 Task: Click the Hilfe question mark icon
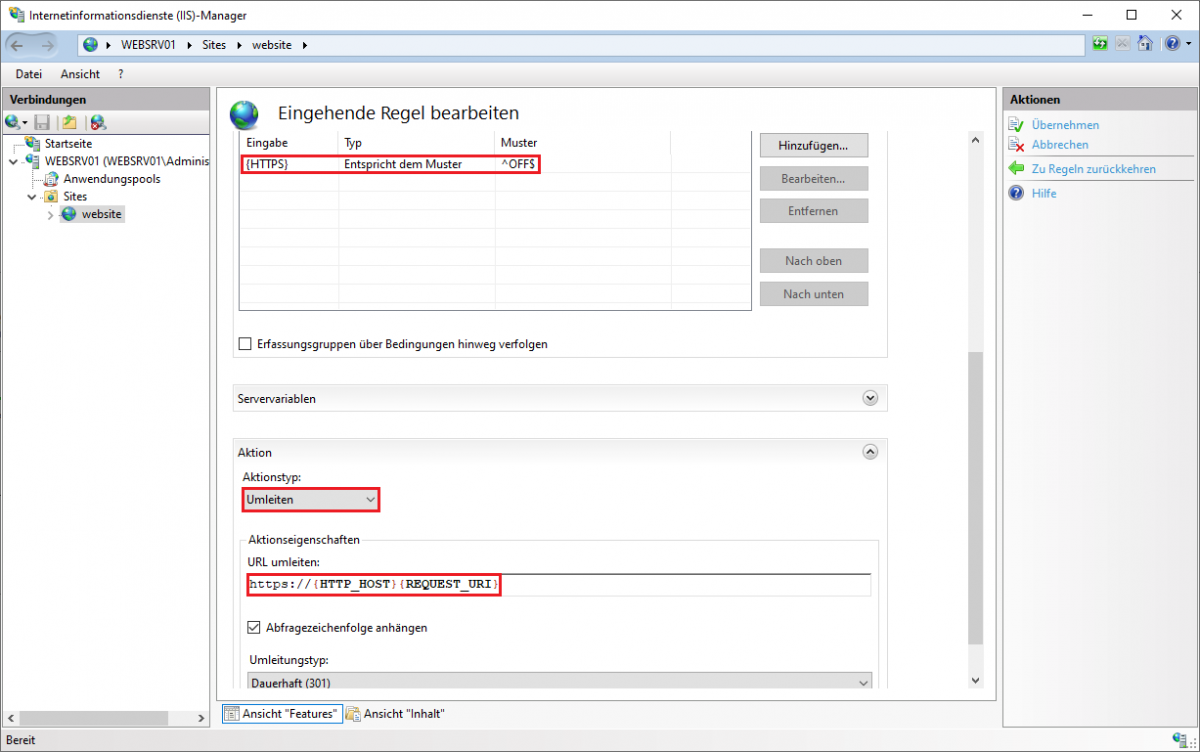point(1016,193)
